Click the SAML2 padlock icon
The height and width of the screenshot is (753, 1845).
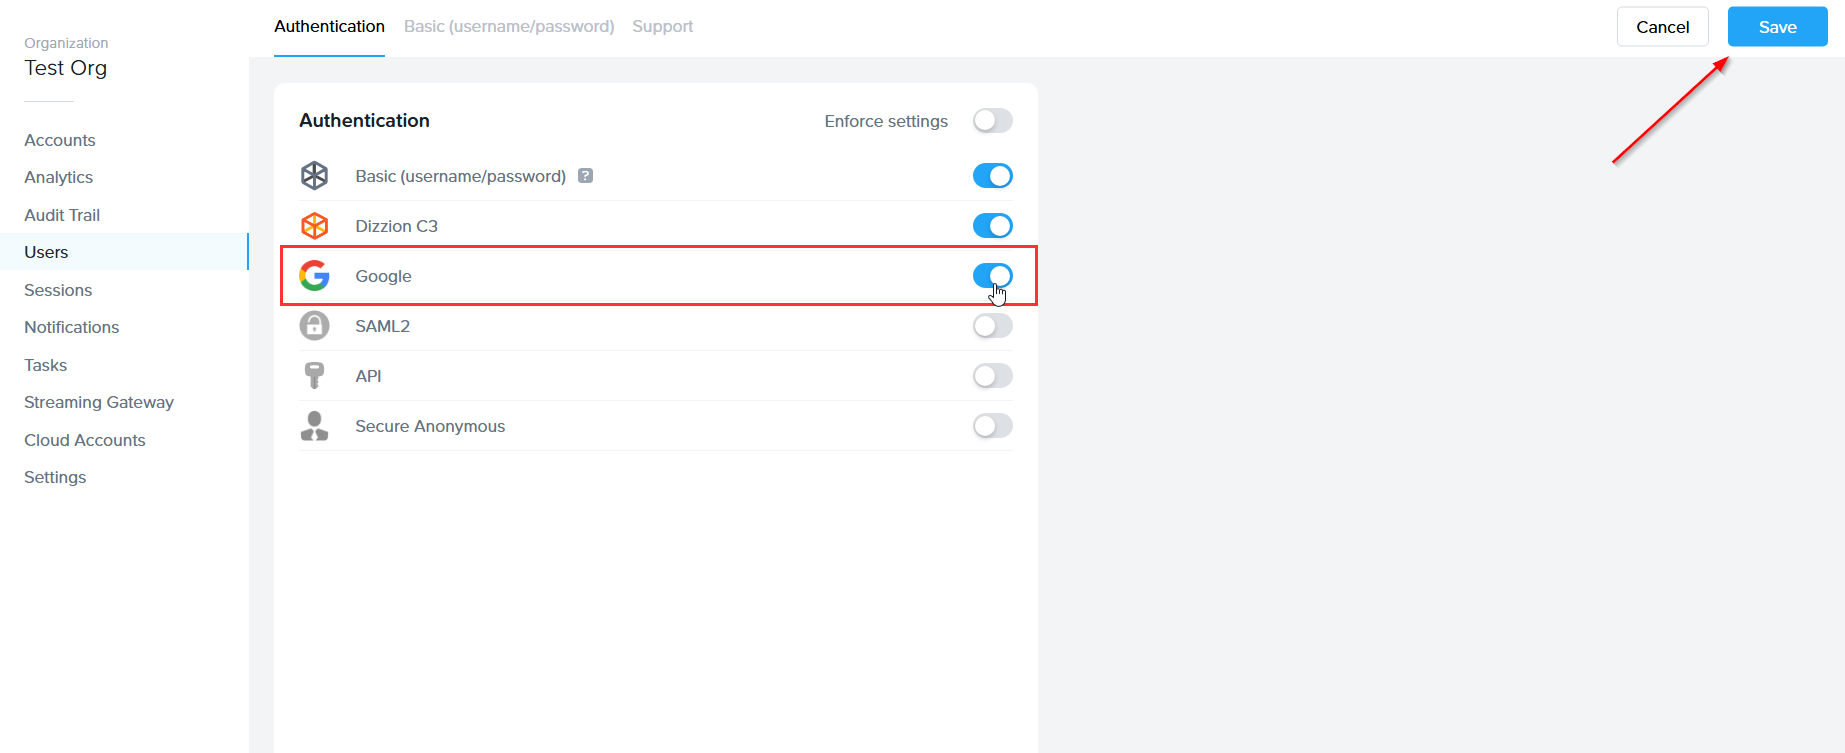315,325
